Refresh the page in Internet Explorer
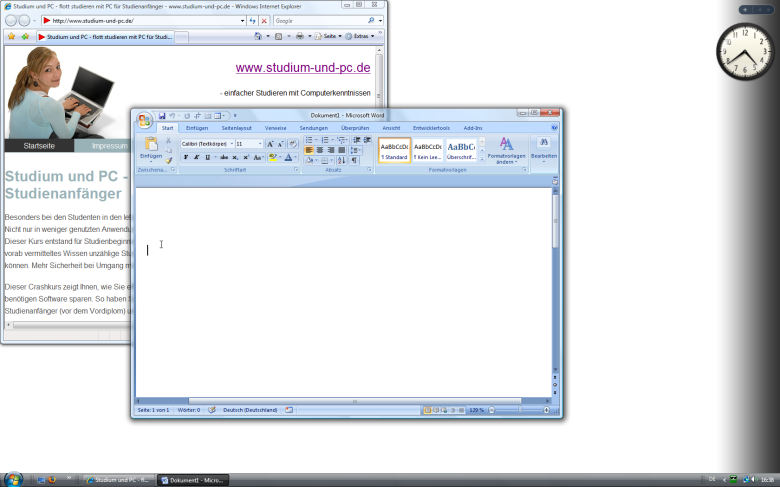Image resolution: width=780 pixels, height=487 pixels. click(253, 20)
